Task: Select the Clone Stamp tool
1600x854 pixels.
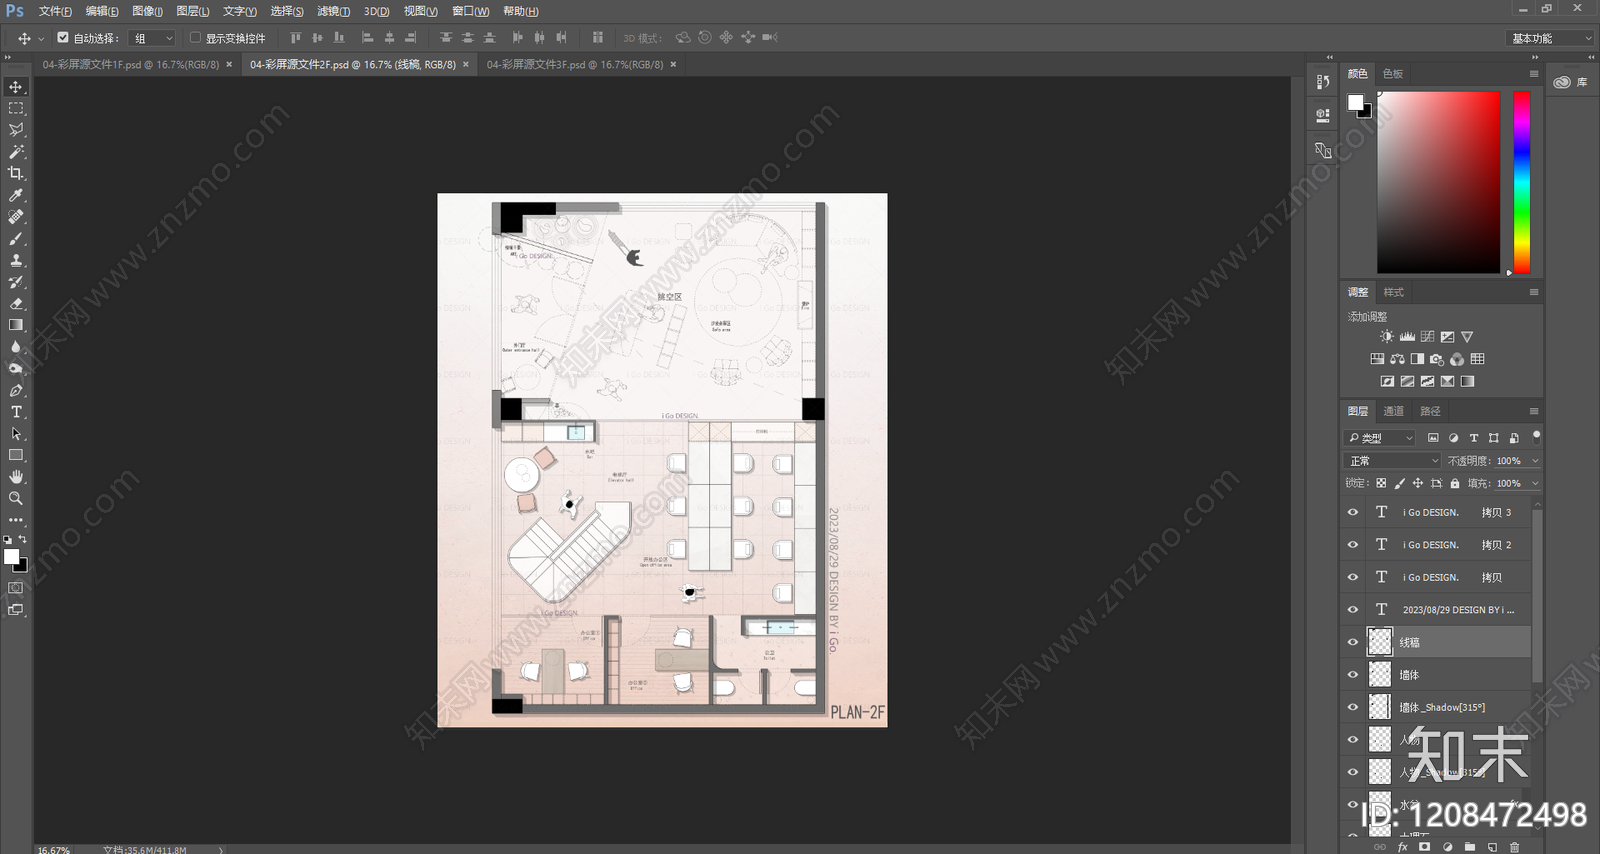Action: coord(16,260)
